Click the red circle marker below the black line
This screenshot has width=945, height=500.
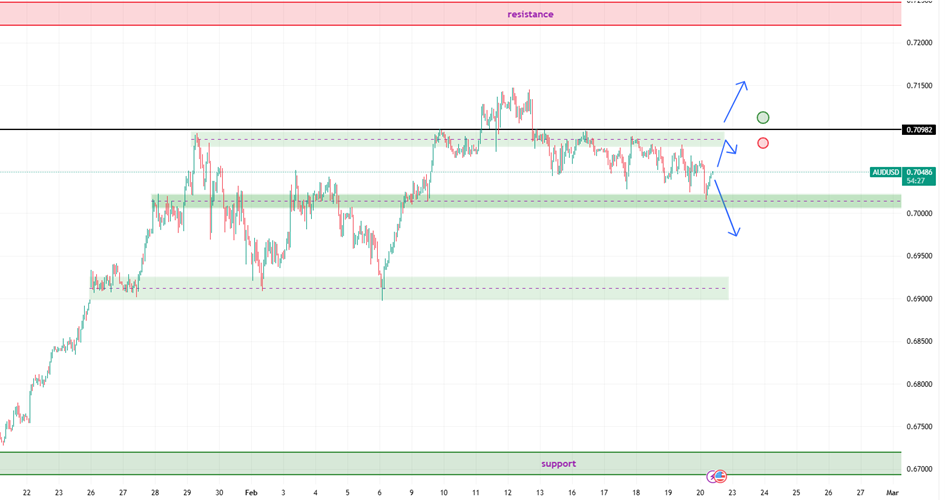[763, 143]
